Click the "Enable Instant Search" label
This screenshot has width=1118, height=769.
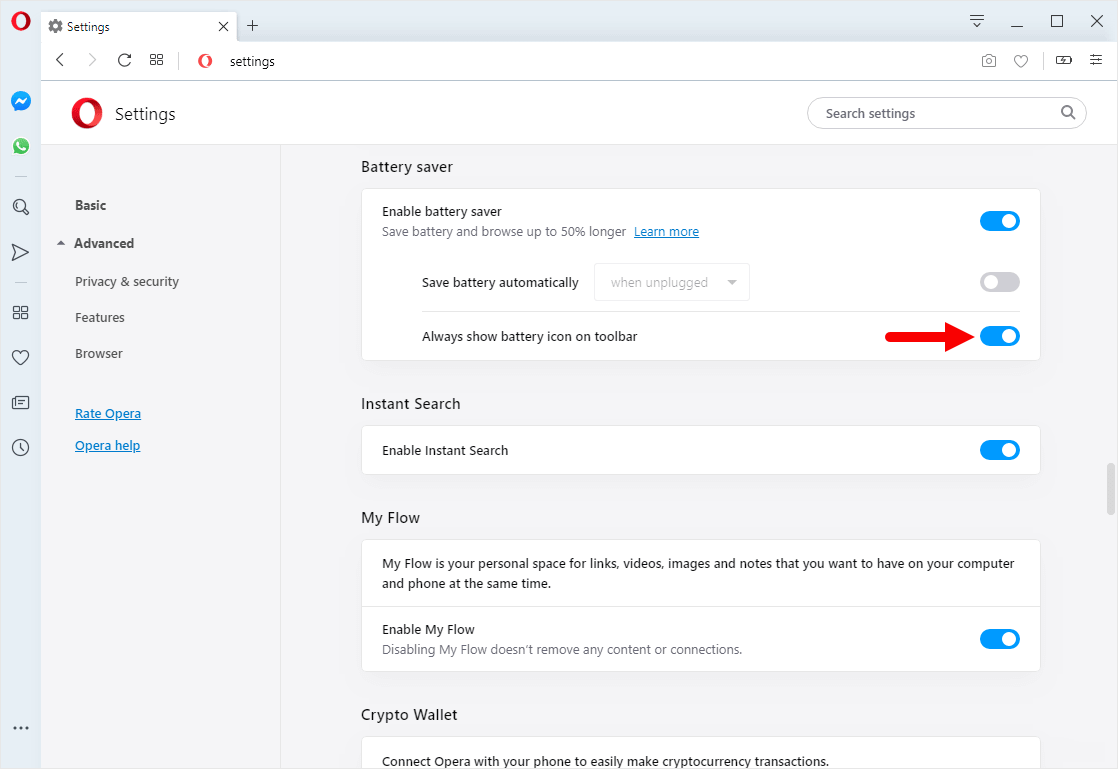(445, 450)
